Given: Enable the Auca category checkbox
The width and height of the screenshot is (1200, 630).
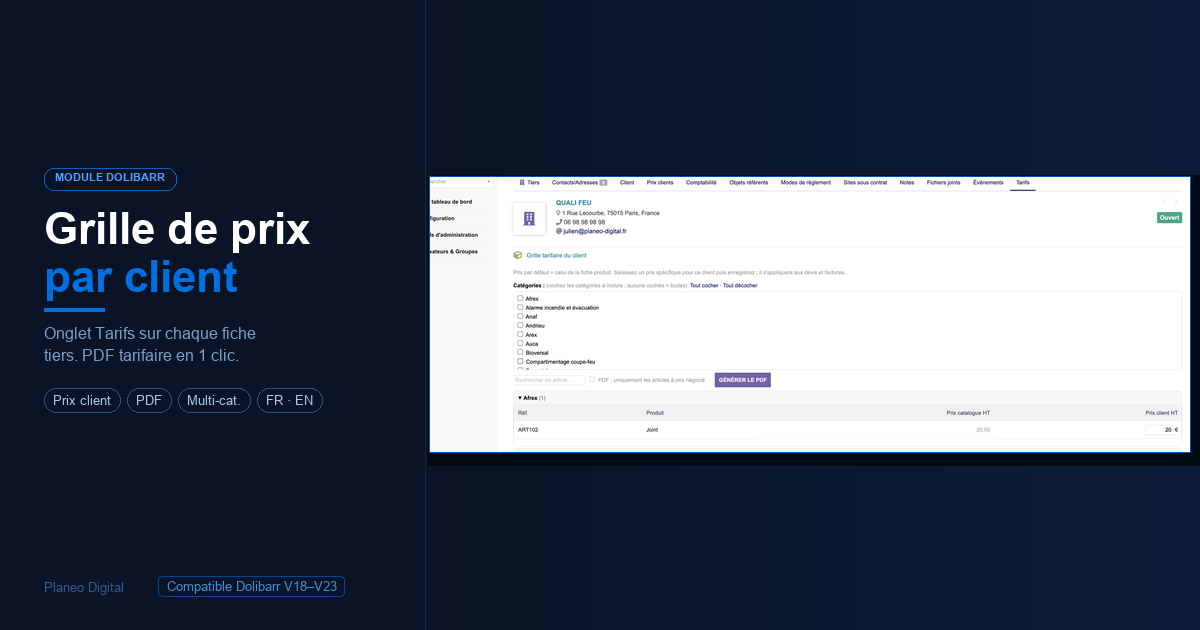Looking at the screenshot, I should (x=520, y=343).
